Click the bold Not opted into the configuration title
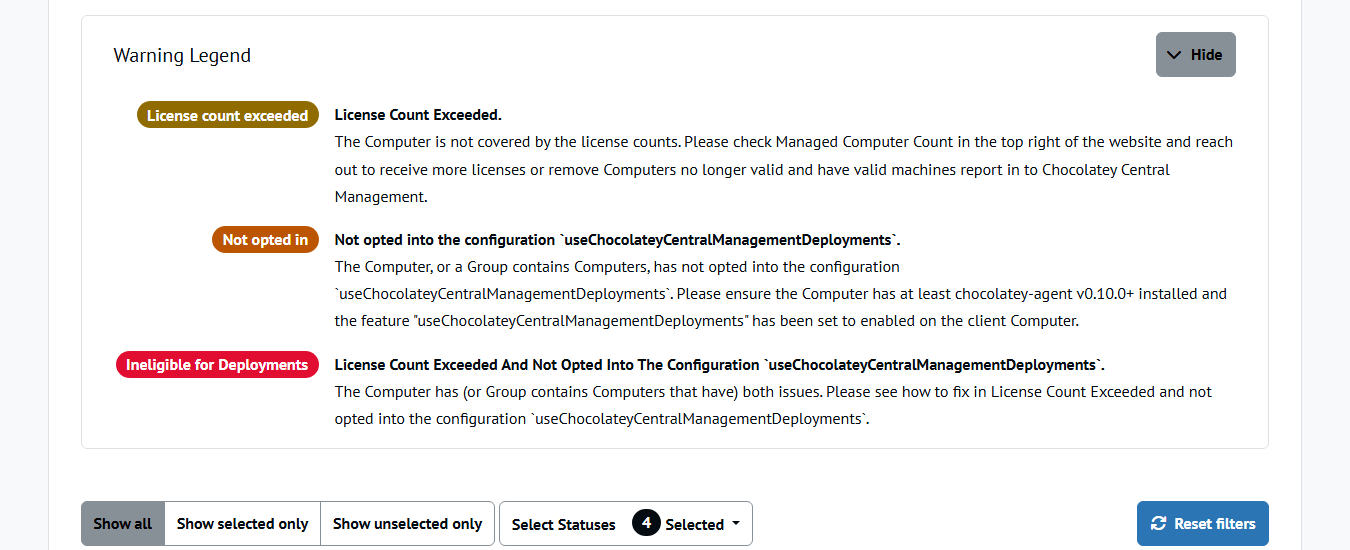1350x550 pixels. point(618,240)
